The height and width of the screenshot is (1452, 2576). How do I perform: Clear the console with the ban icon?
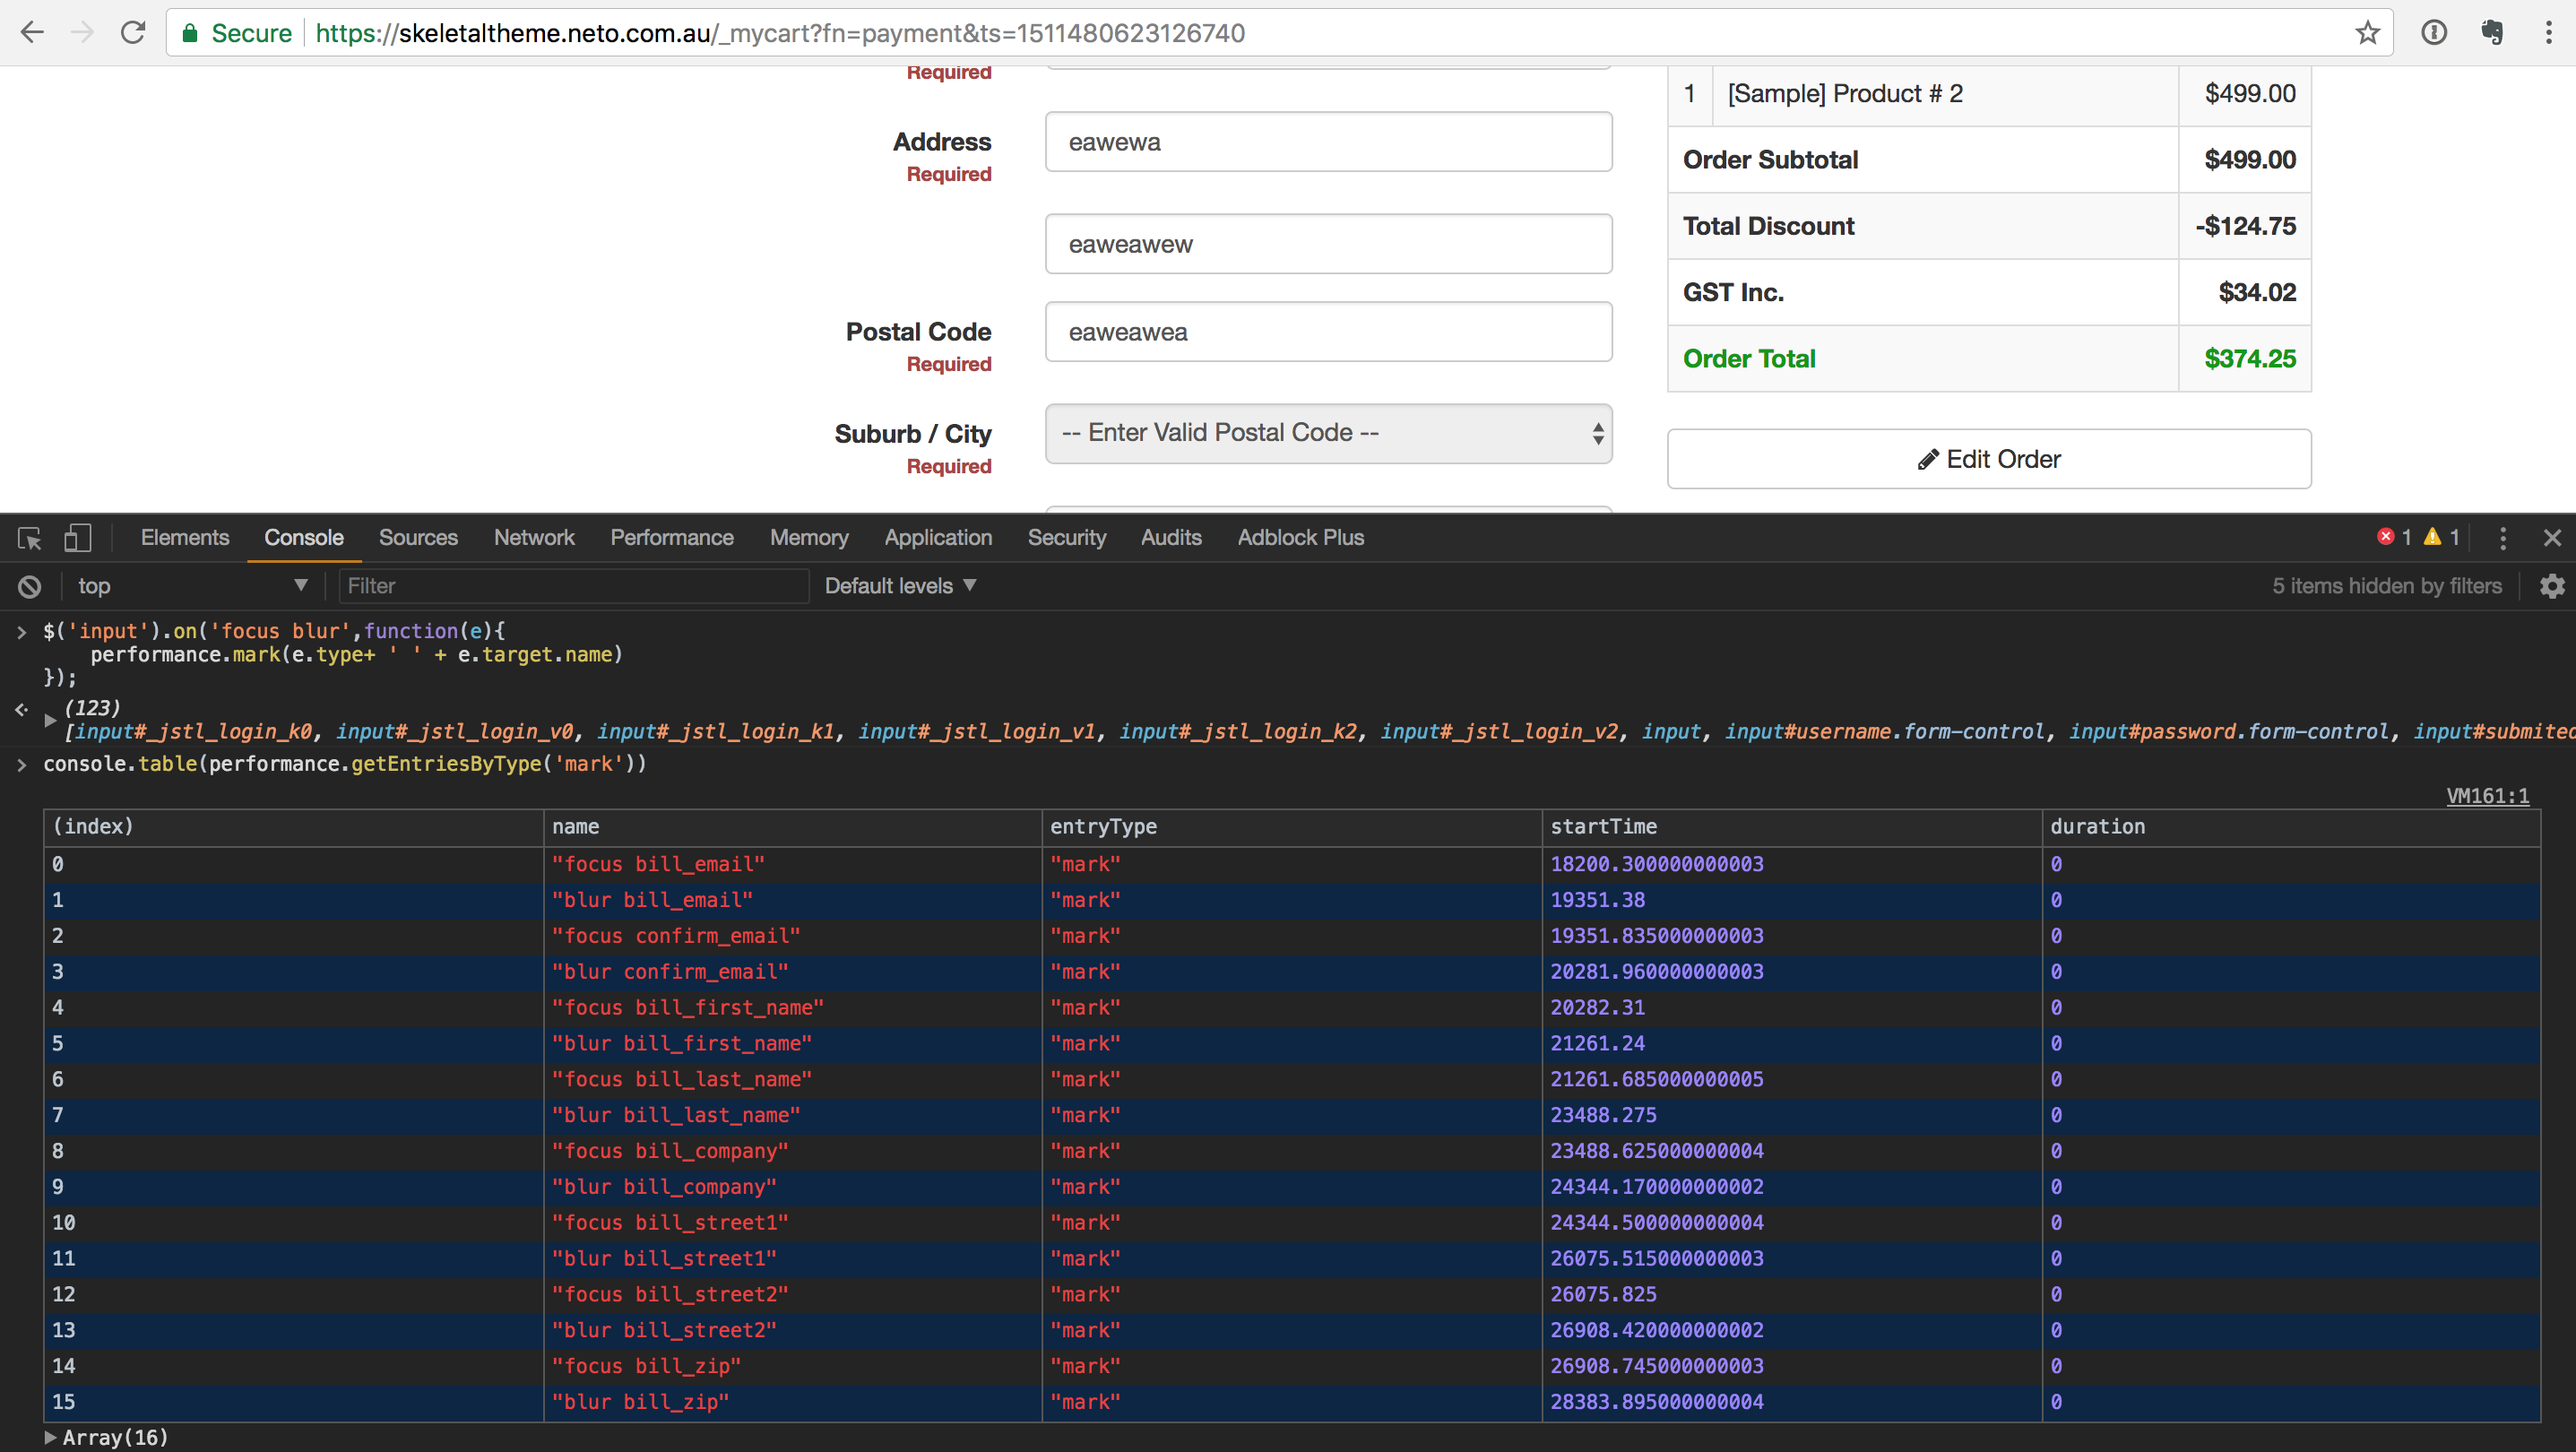pyautogui.click(x=30, y=587)
